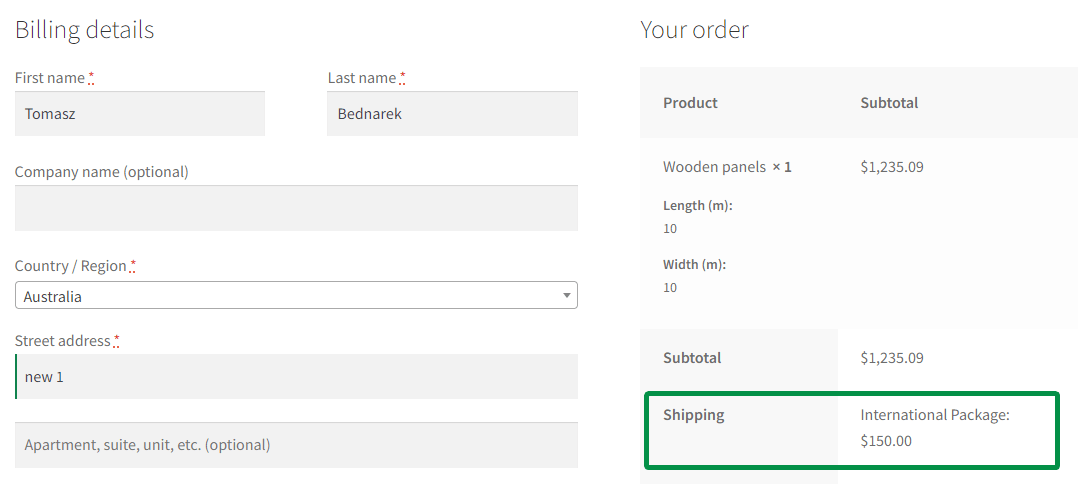
Task: Click the First name label
Action: click(50, 78)
